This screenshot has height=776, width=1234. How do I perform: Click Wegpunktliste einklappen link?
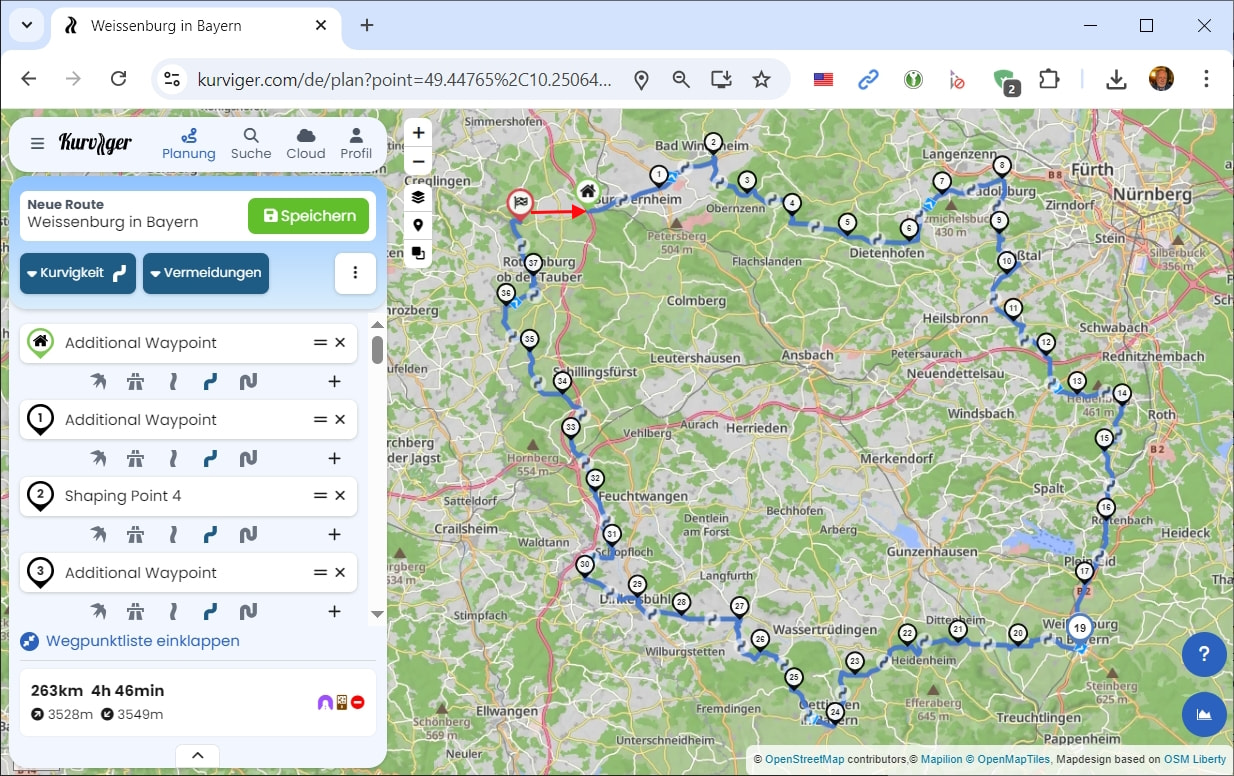pyautogui.click(x=142, y=641)
